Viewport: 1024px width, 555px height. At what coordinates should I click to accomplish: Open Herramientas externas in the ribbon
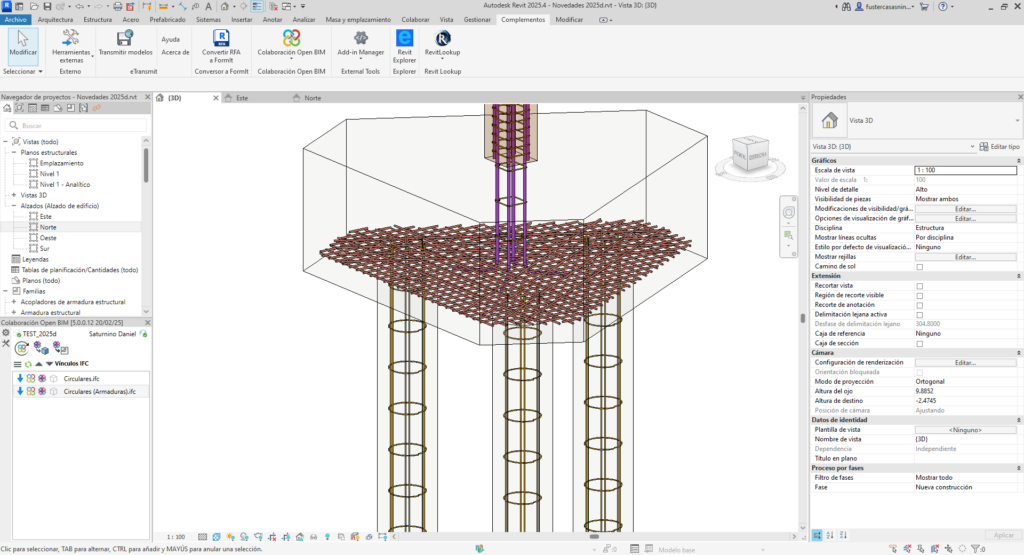(71, 40)
